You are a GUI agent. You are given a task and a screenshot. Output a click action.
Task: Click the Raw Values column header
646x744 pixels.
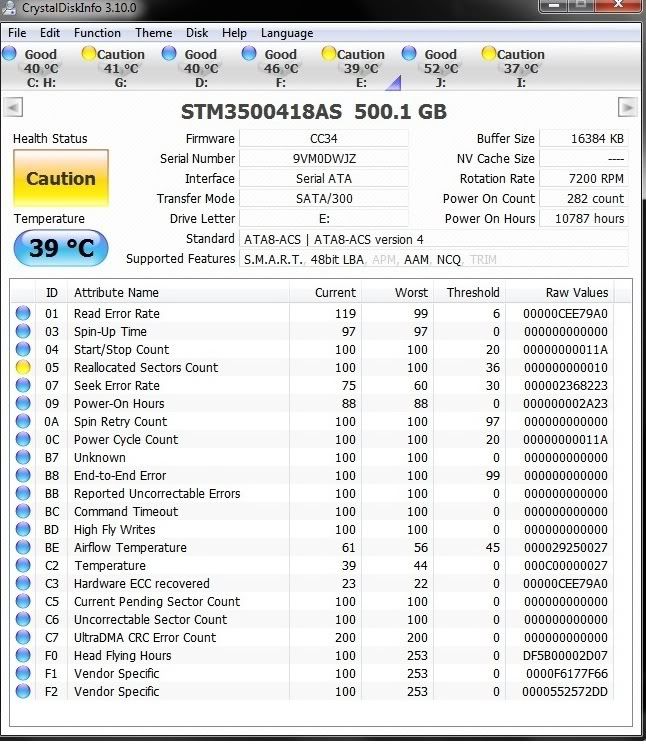[x=576, y=293]
